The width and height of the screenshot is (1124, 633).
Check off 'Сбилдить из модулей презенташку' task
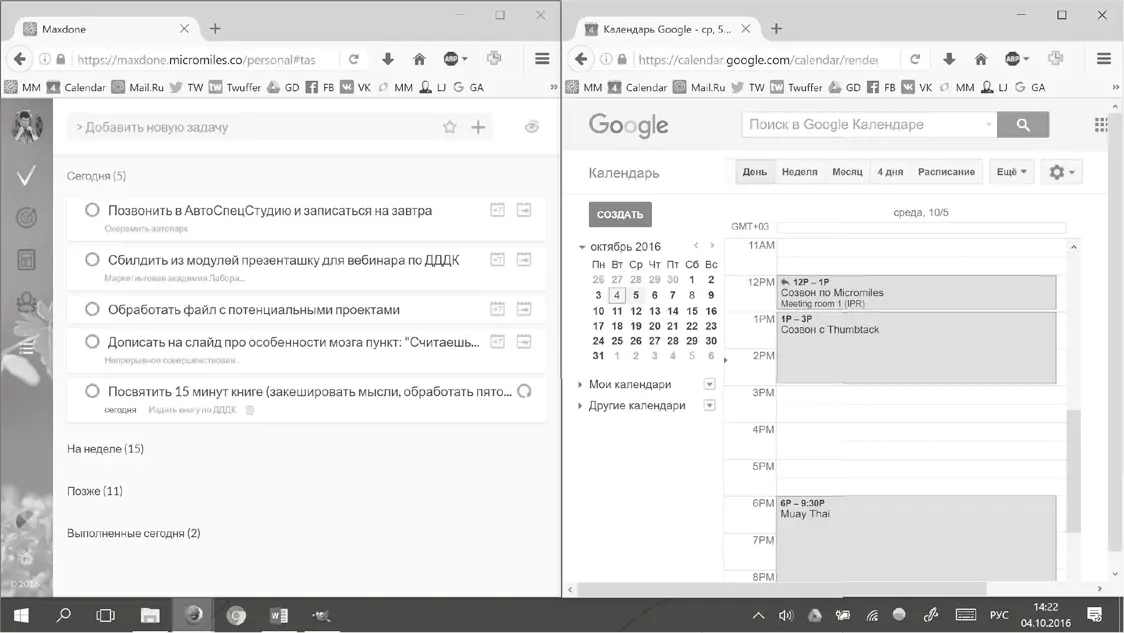[x=92, y=260]
